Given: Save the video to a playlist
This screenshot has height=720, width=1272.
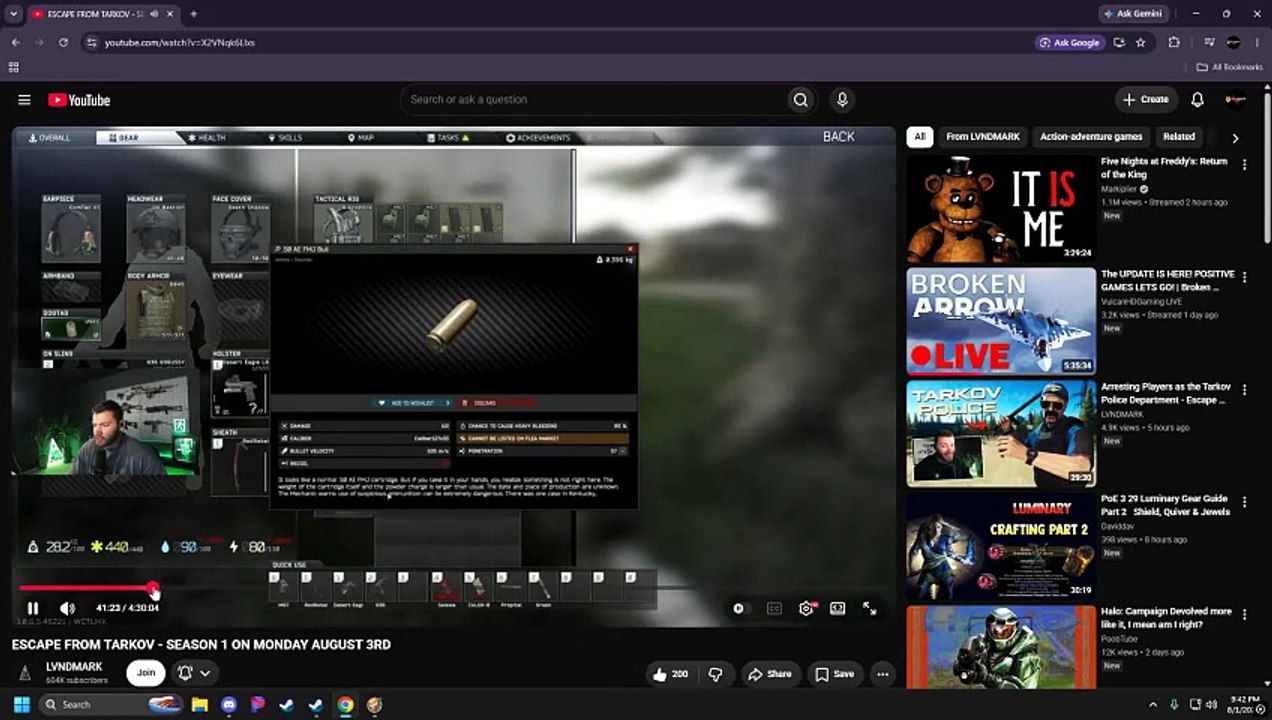Looking at the screenshot, I should 834,674.
